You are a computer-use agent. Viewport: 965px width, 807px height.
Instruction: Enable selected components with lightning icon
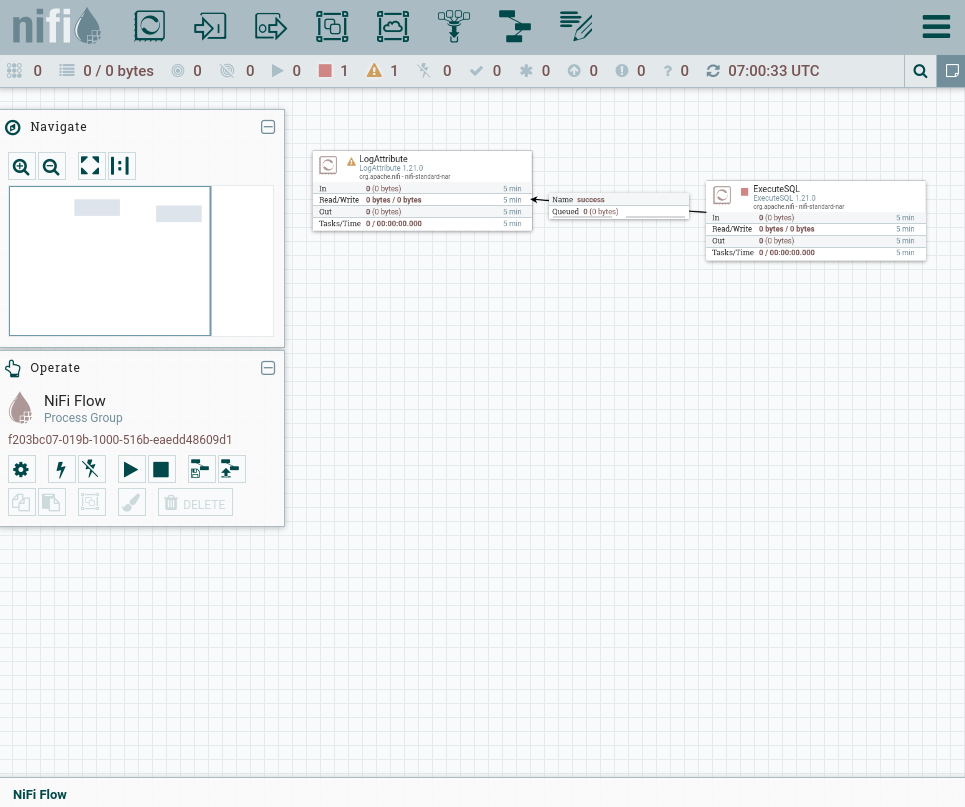click(61, 470)
